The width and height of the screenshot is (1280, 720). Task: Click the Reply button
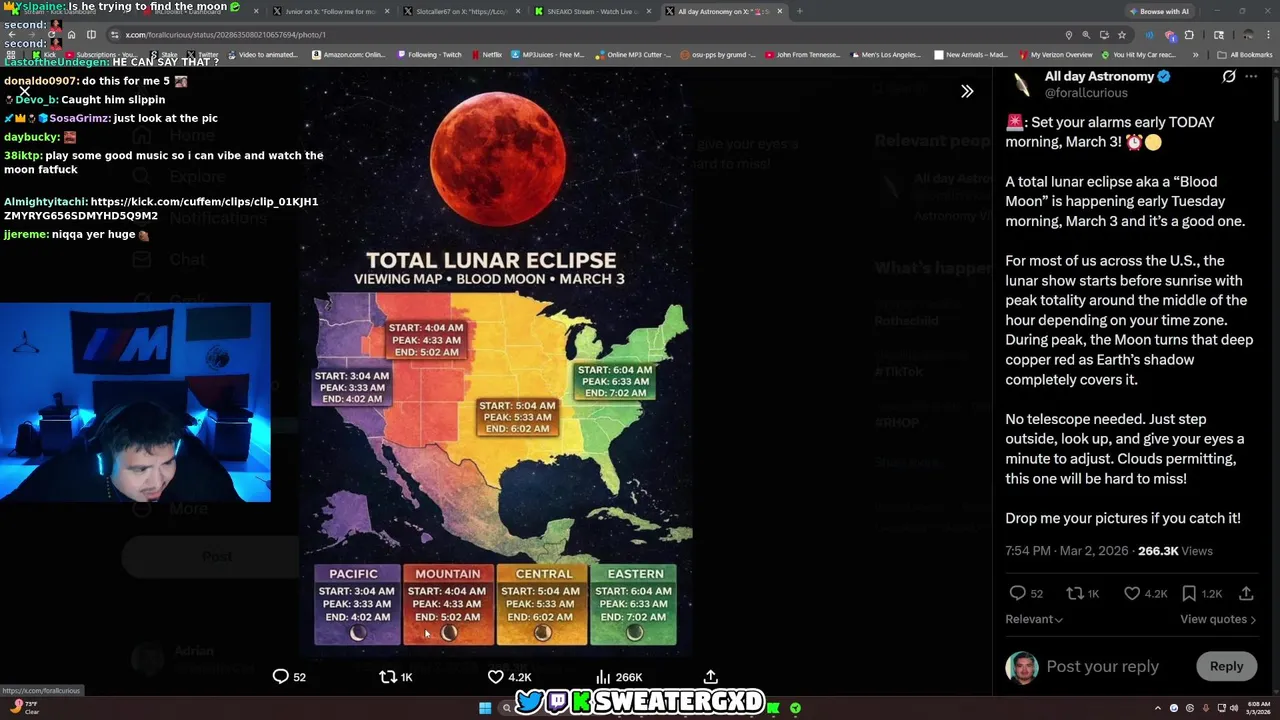point(1226,666)
